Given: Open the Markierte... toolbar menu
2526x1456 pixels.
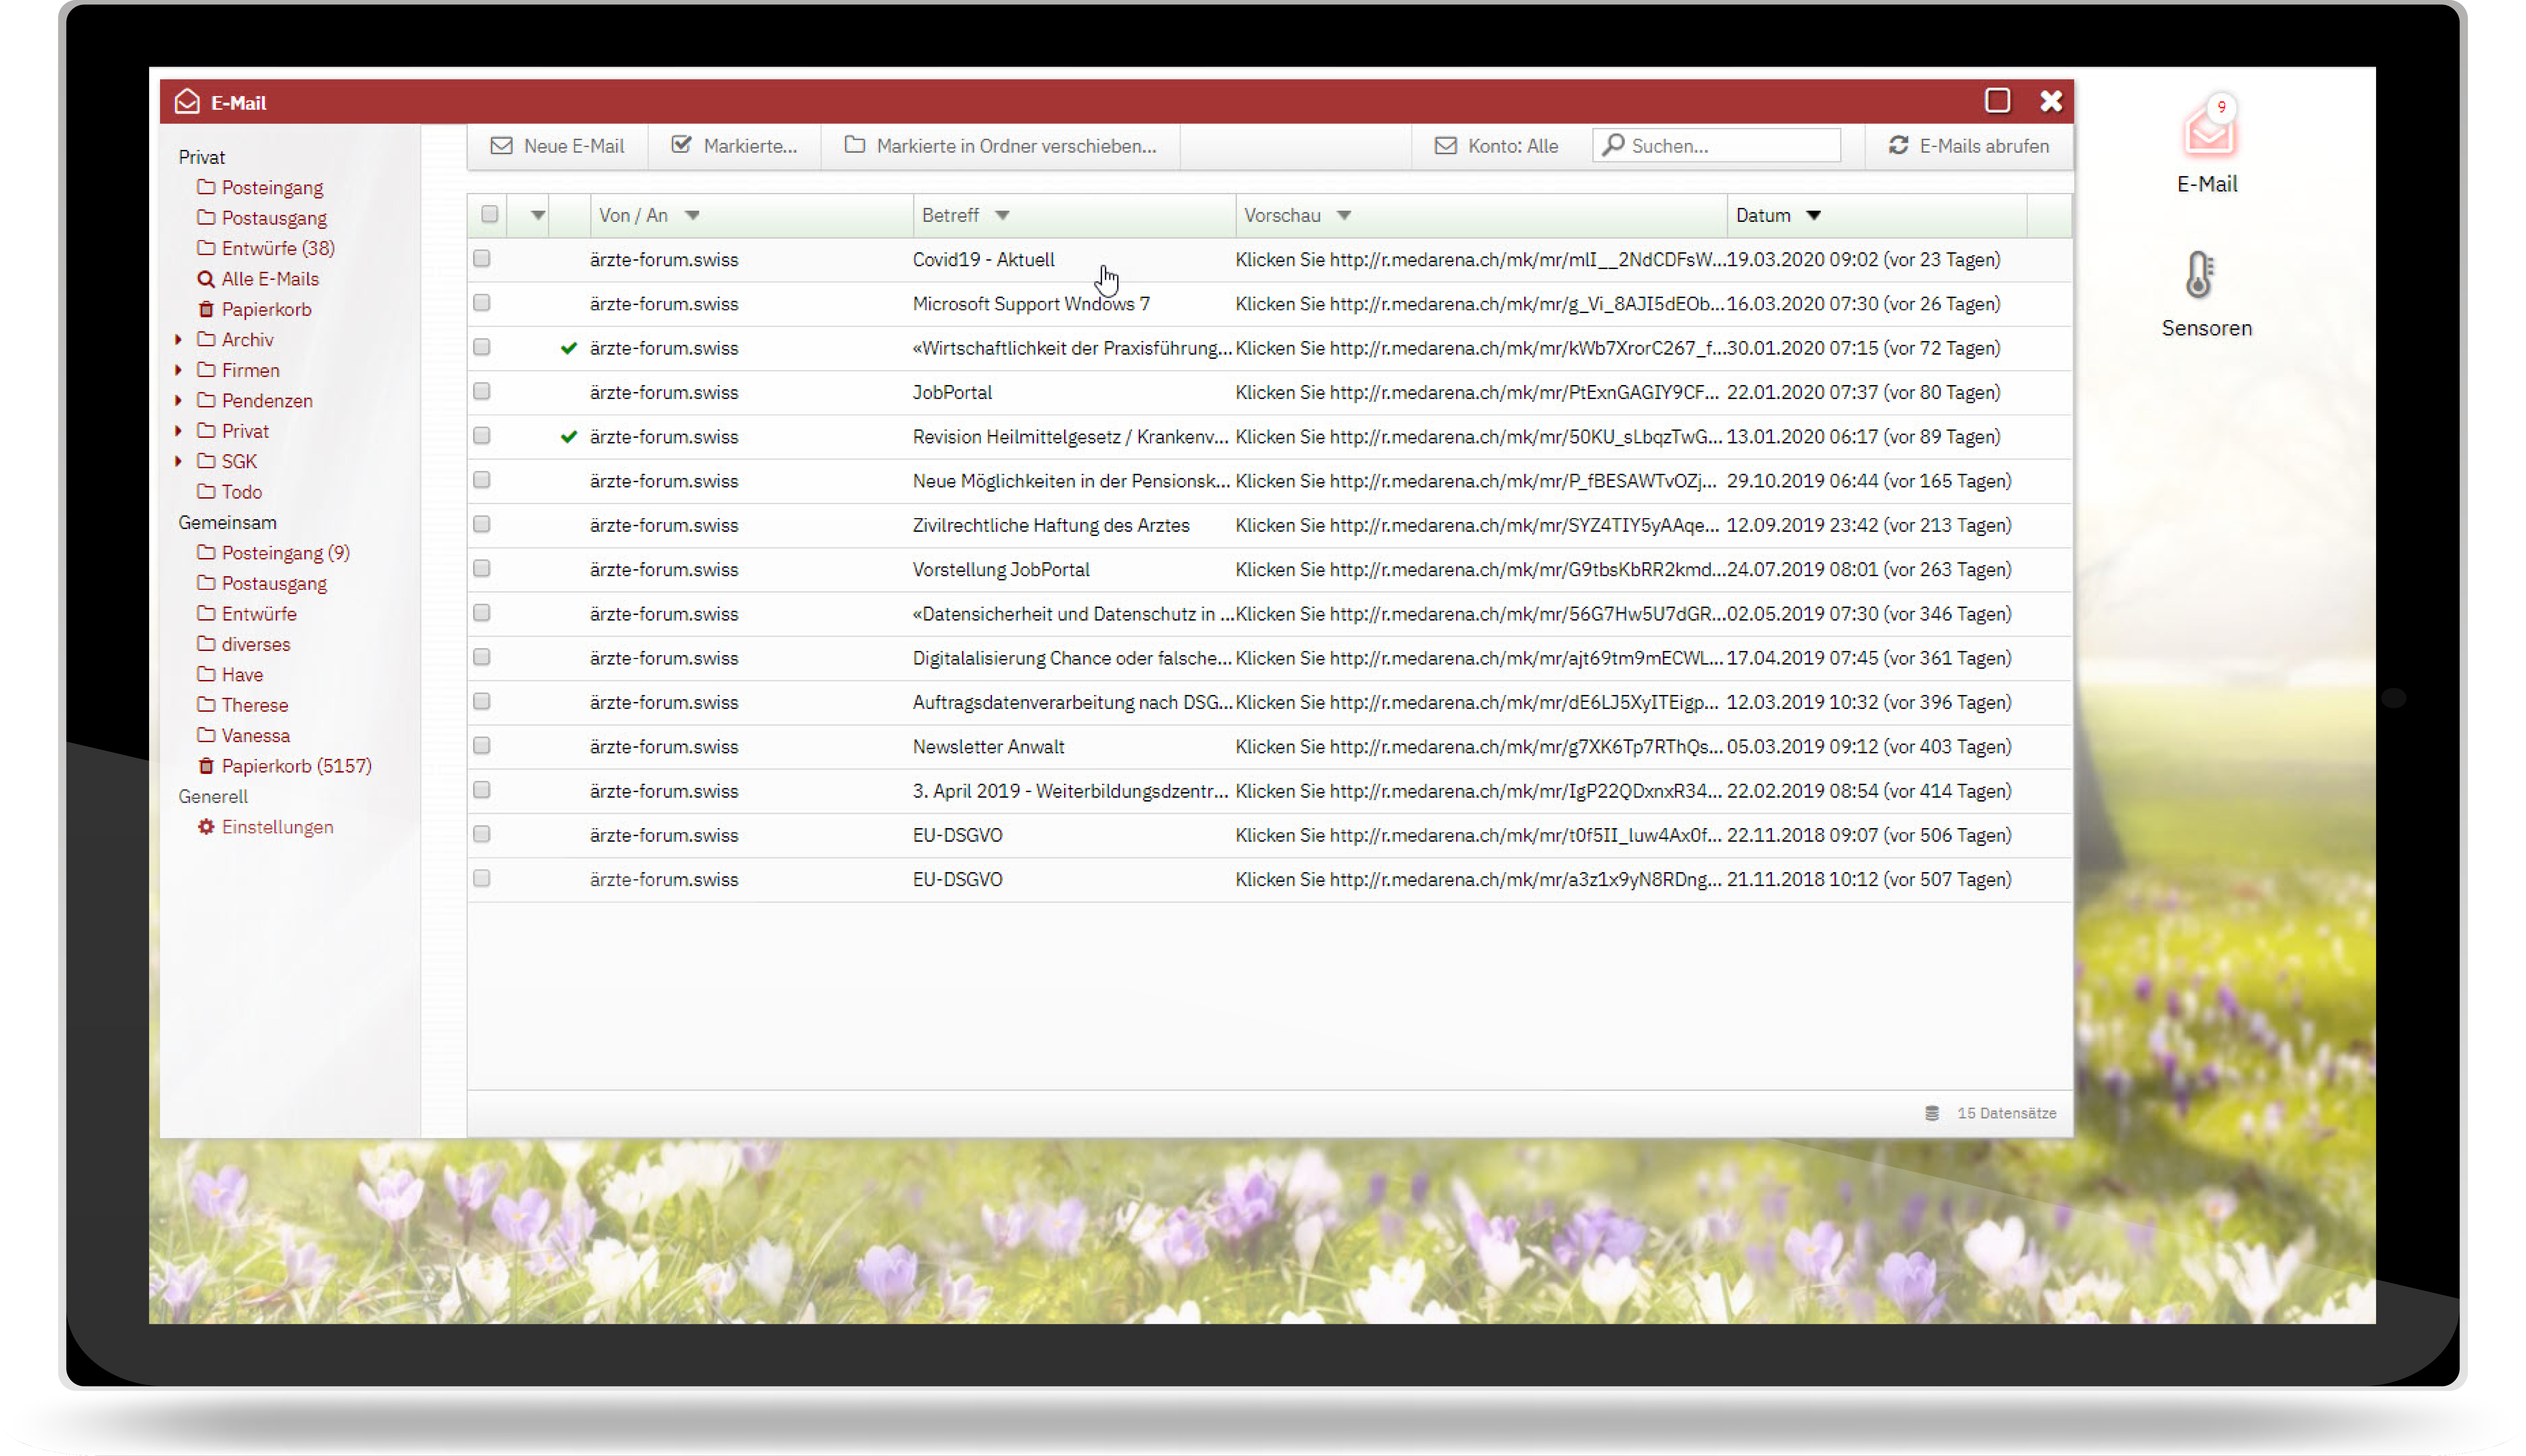Looking at the screenshot, I should pos(734,146).
